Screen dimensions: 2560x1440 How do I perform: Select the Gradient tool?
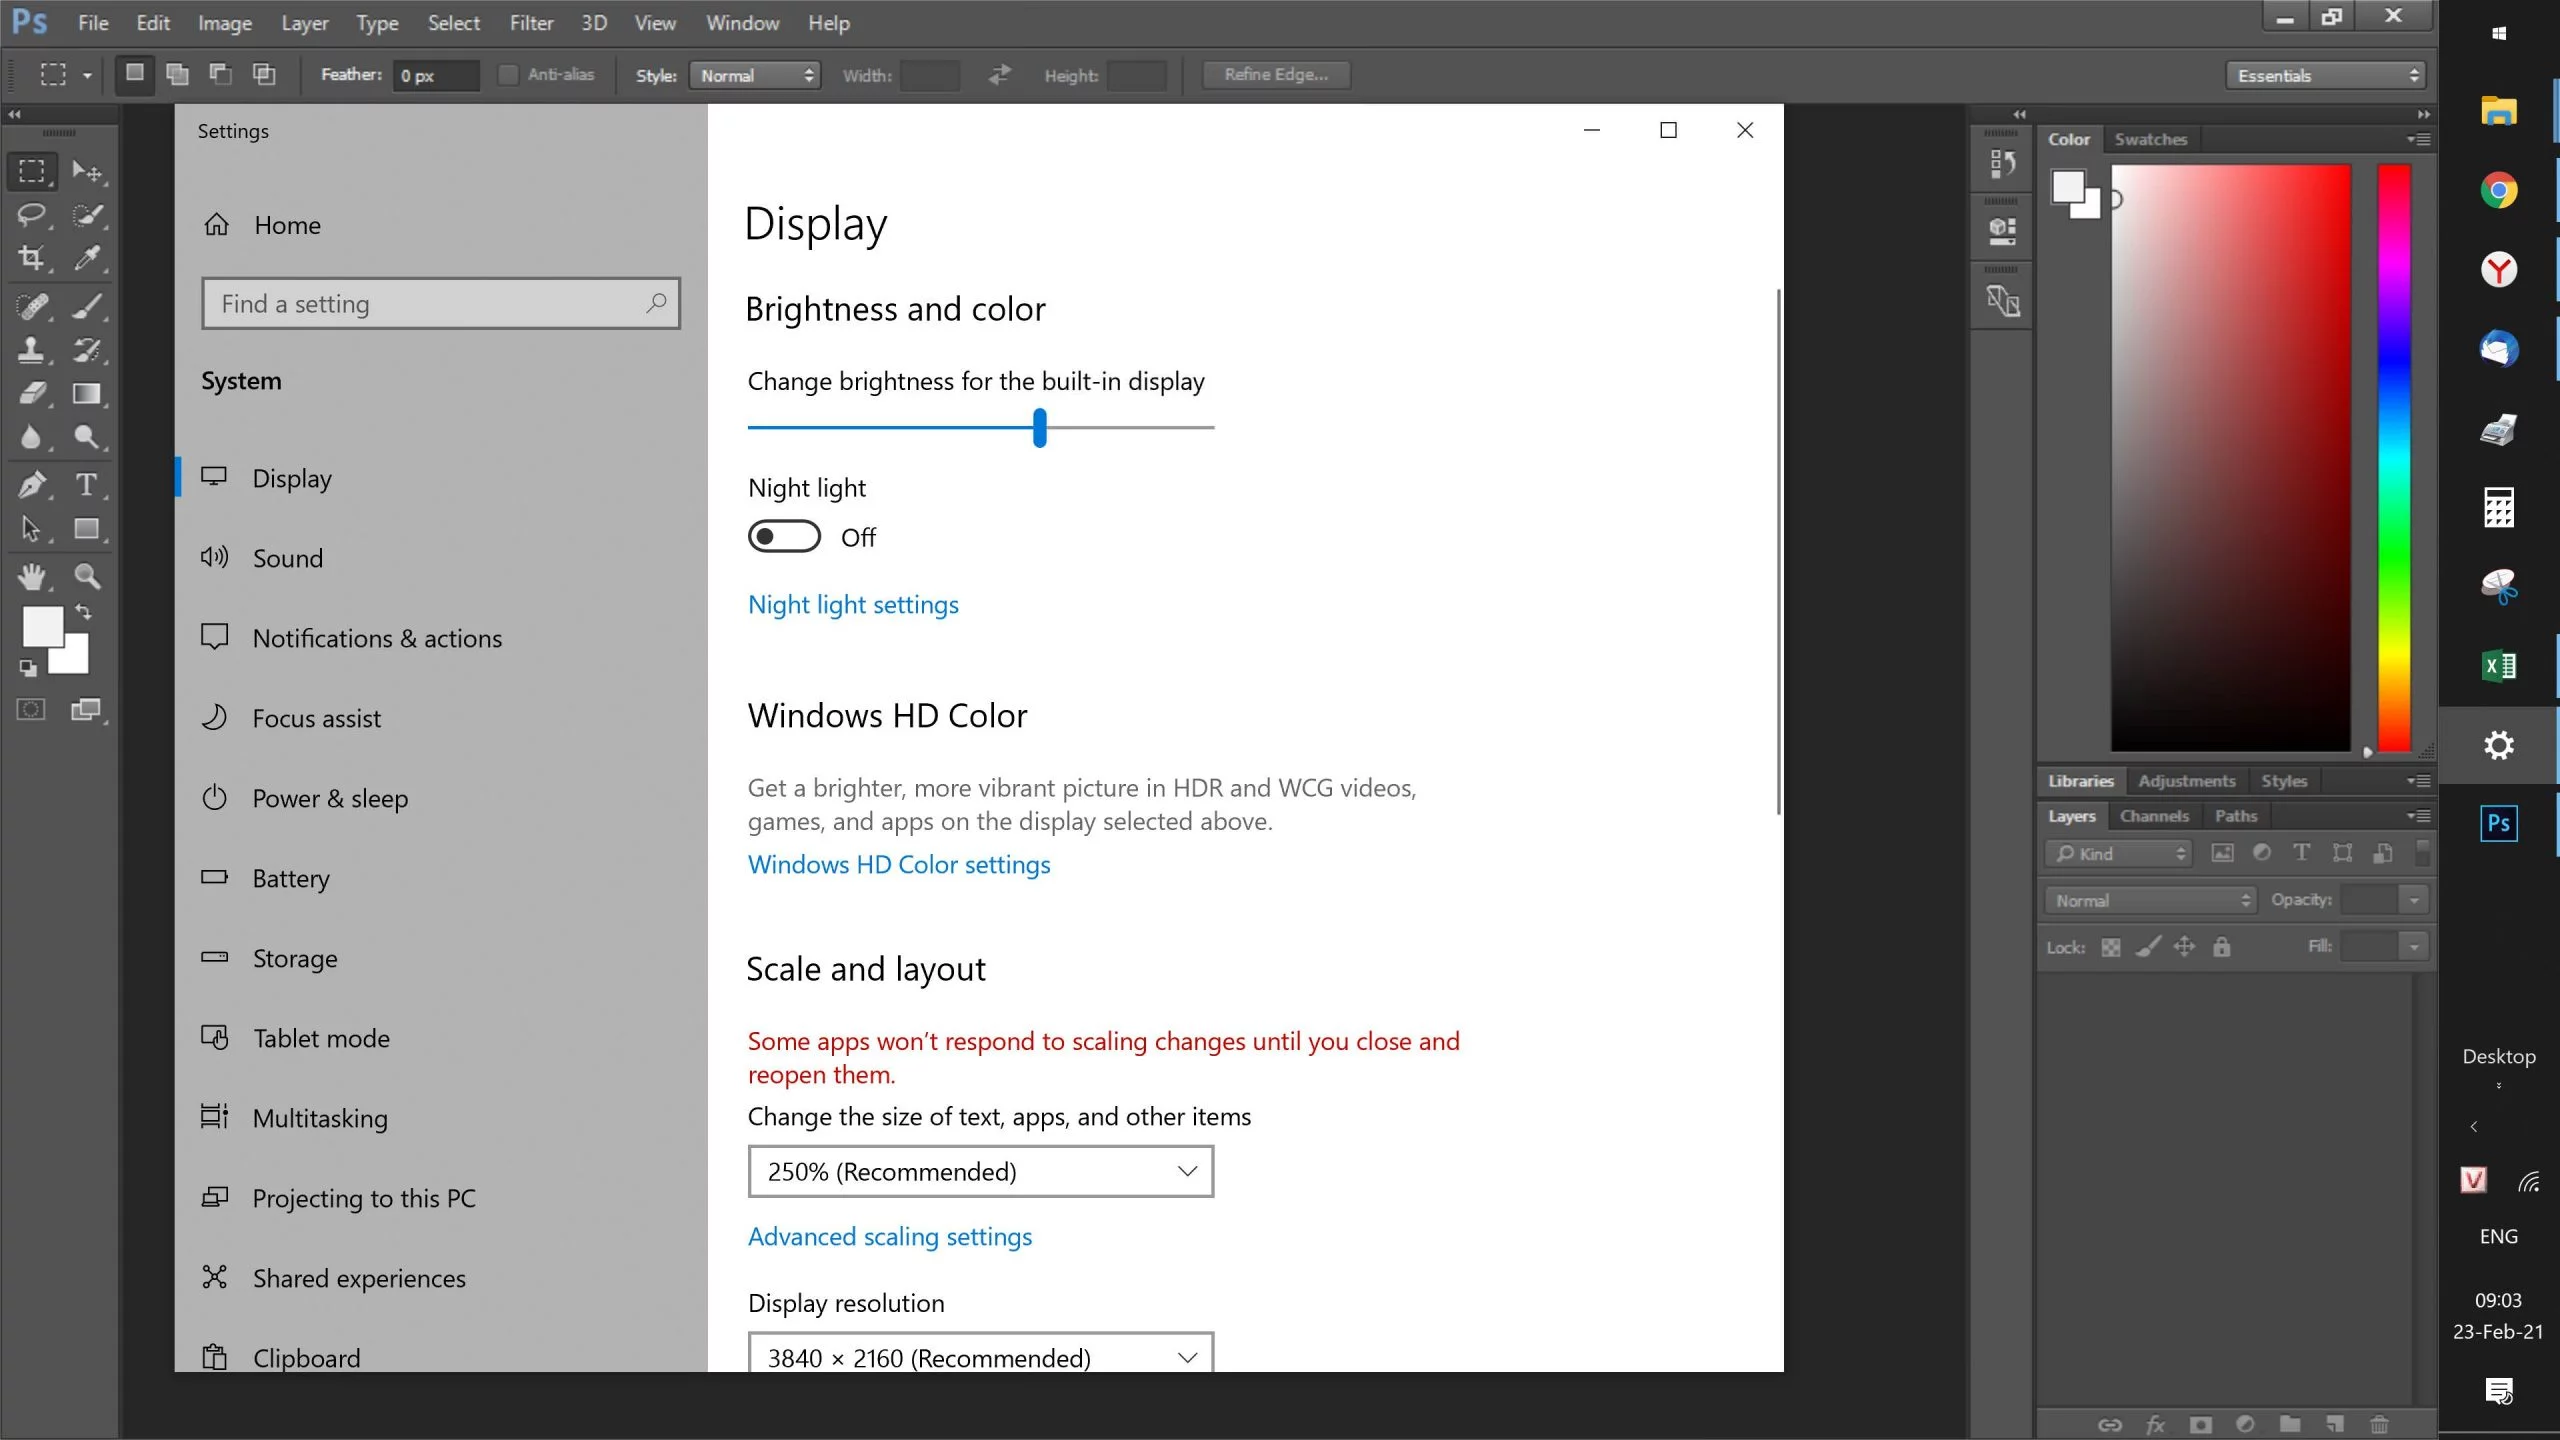point(88,394)
